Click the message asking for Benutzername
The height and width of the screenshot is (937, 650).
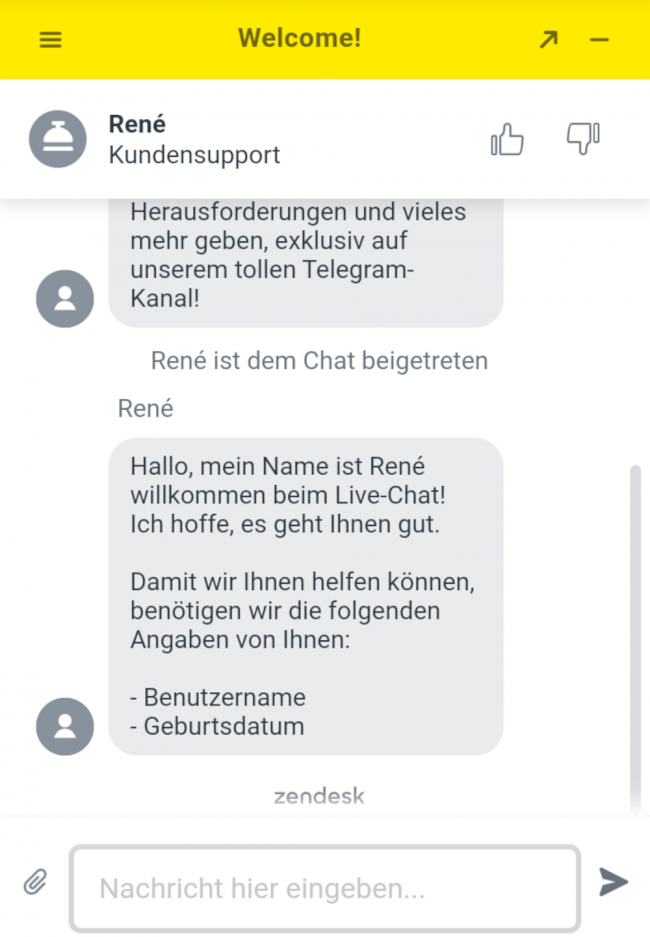click(305, 596)
